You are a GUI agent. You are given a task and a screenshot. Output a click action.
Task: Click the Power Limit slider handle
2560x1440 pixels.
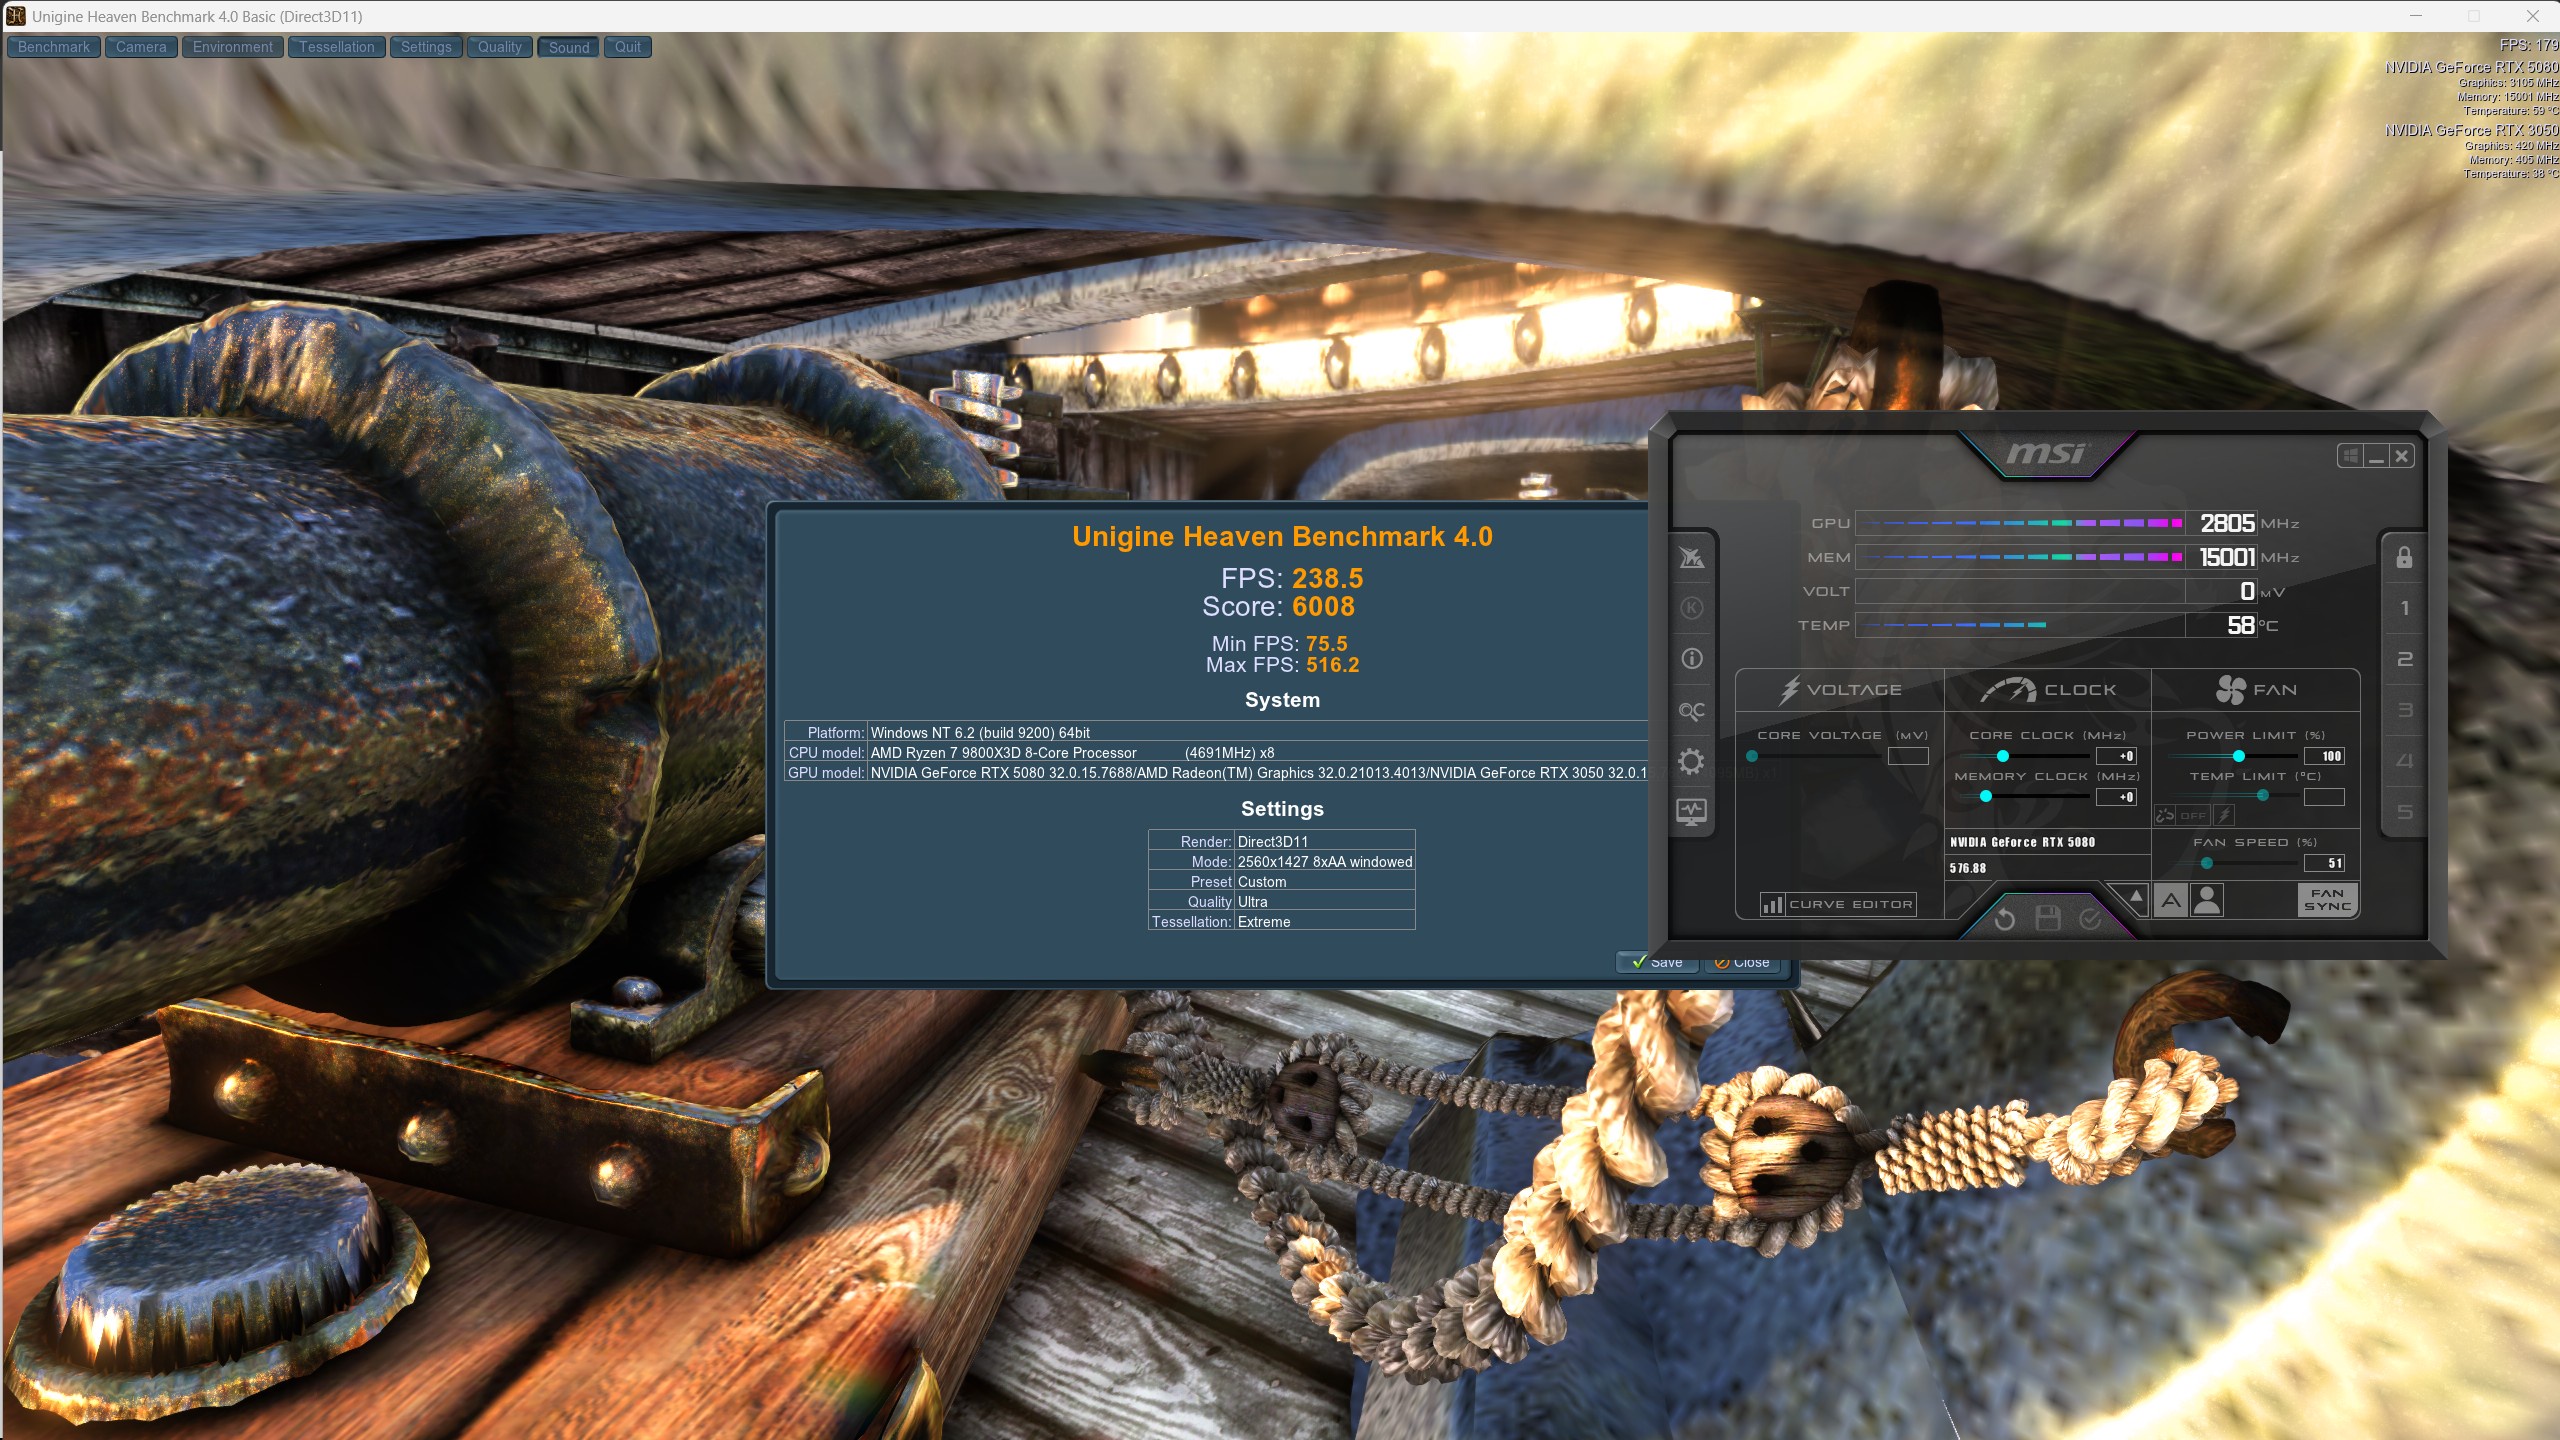2239,756
